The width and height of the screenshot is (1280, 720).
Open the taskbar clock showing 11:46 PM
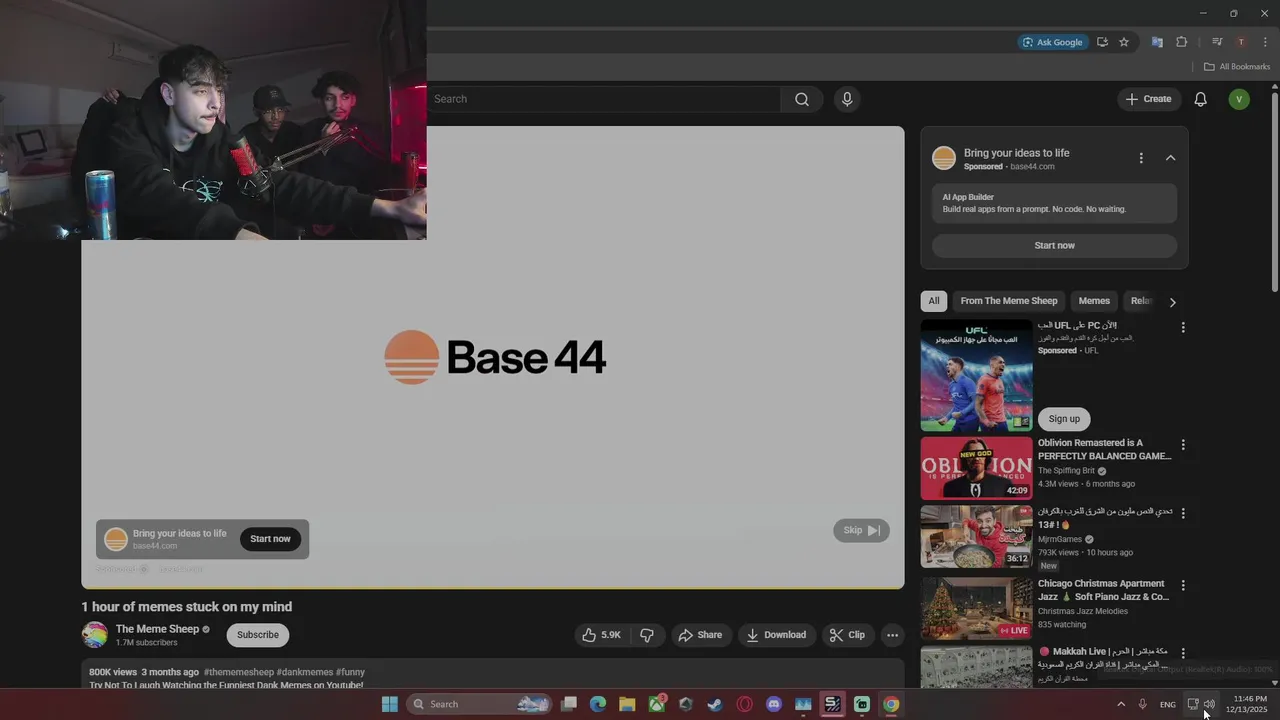(x=1248, y=704)
